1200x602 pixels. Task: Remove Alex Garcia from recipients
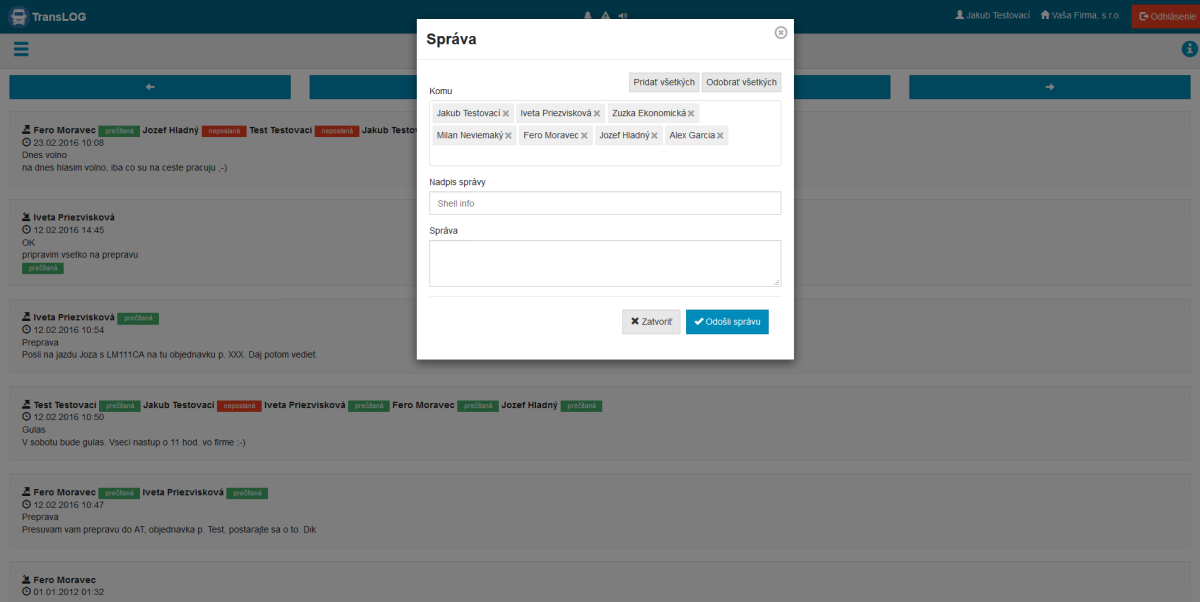pyautogui.click(x=720, y=136)
